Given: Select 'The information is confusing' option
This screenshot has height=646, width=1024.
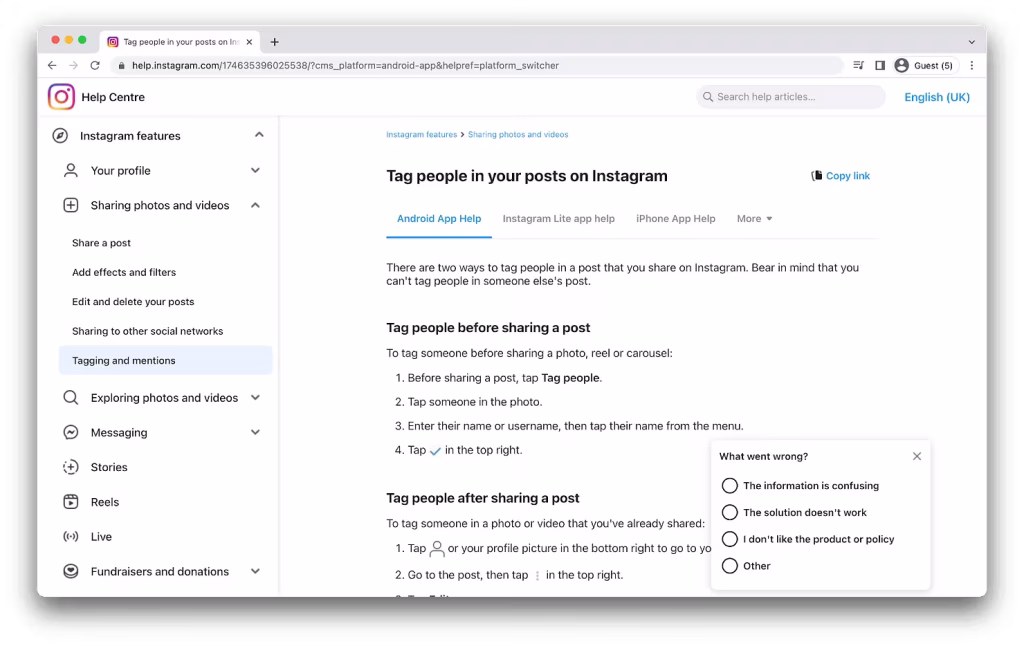Looking at the screenshot, I should [729, 485].
